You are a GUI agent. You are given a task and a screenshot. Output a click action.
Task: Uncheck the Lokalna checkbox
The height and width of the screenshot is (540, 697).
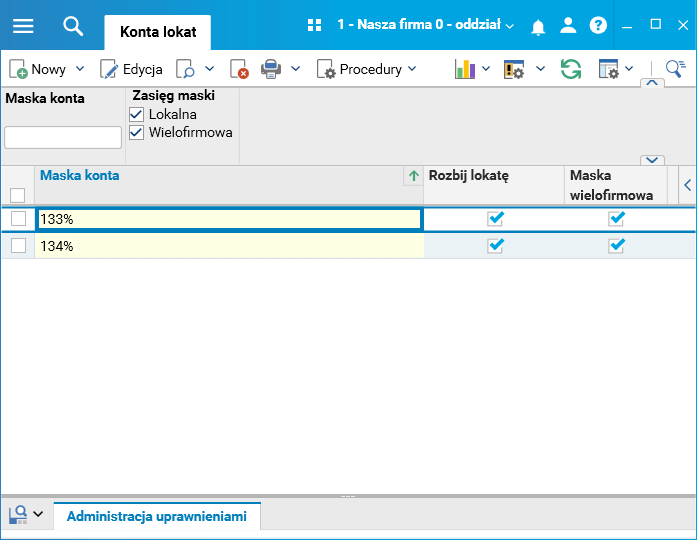pyautogui.click(x=136, y=114)
